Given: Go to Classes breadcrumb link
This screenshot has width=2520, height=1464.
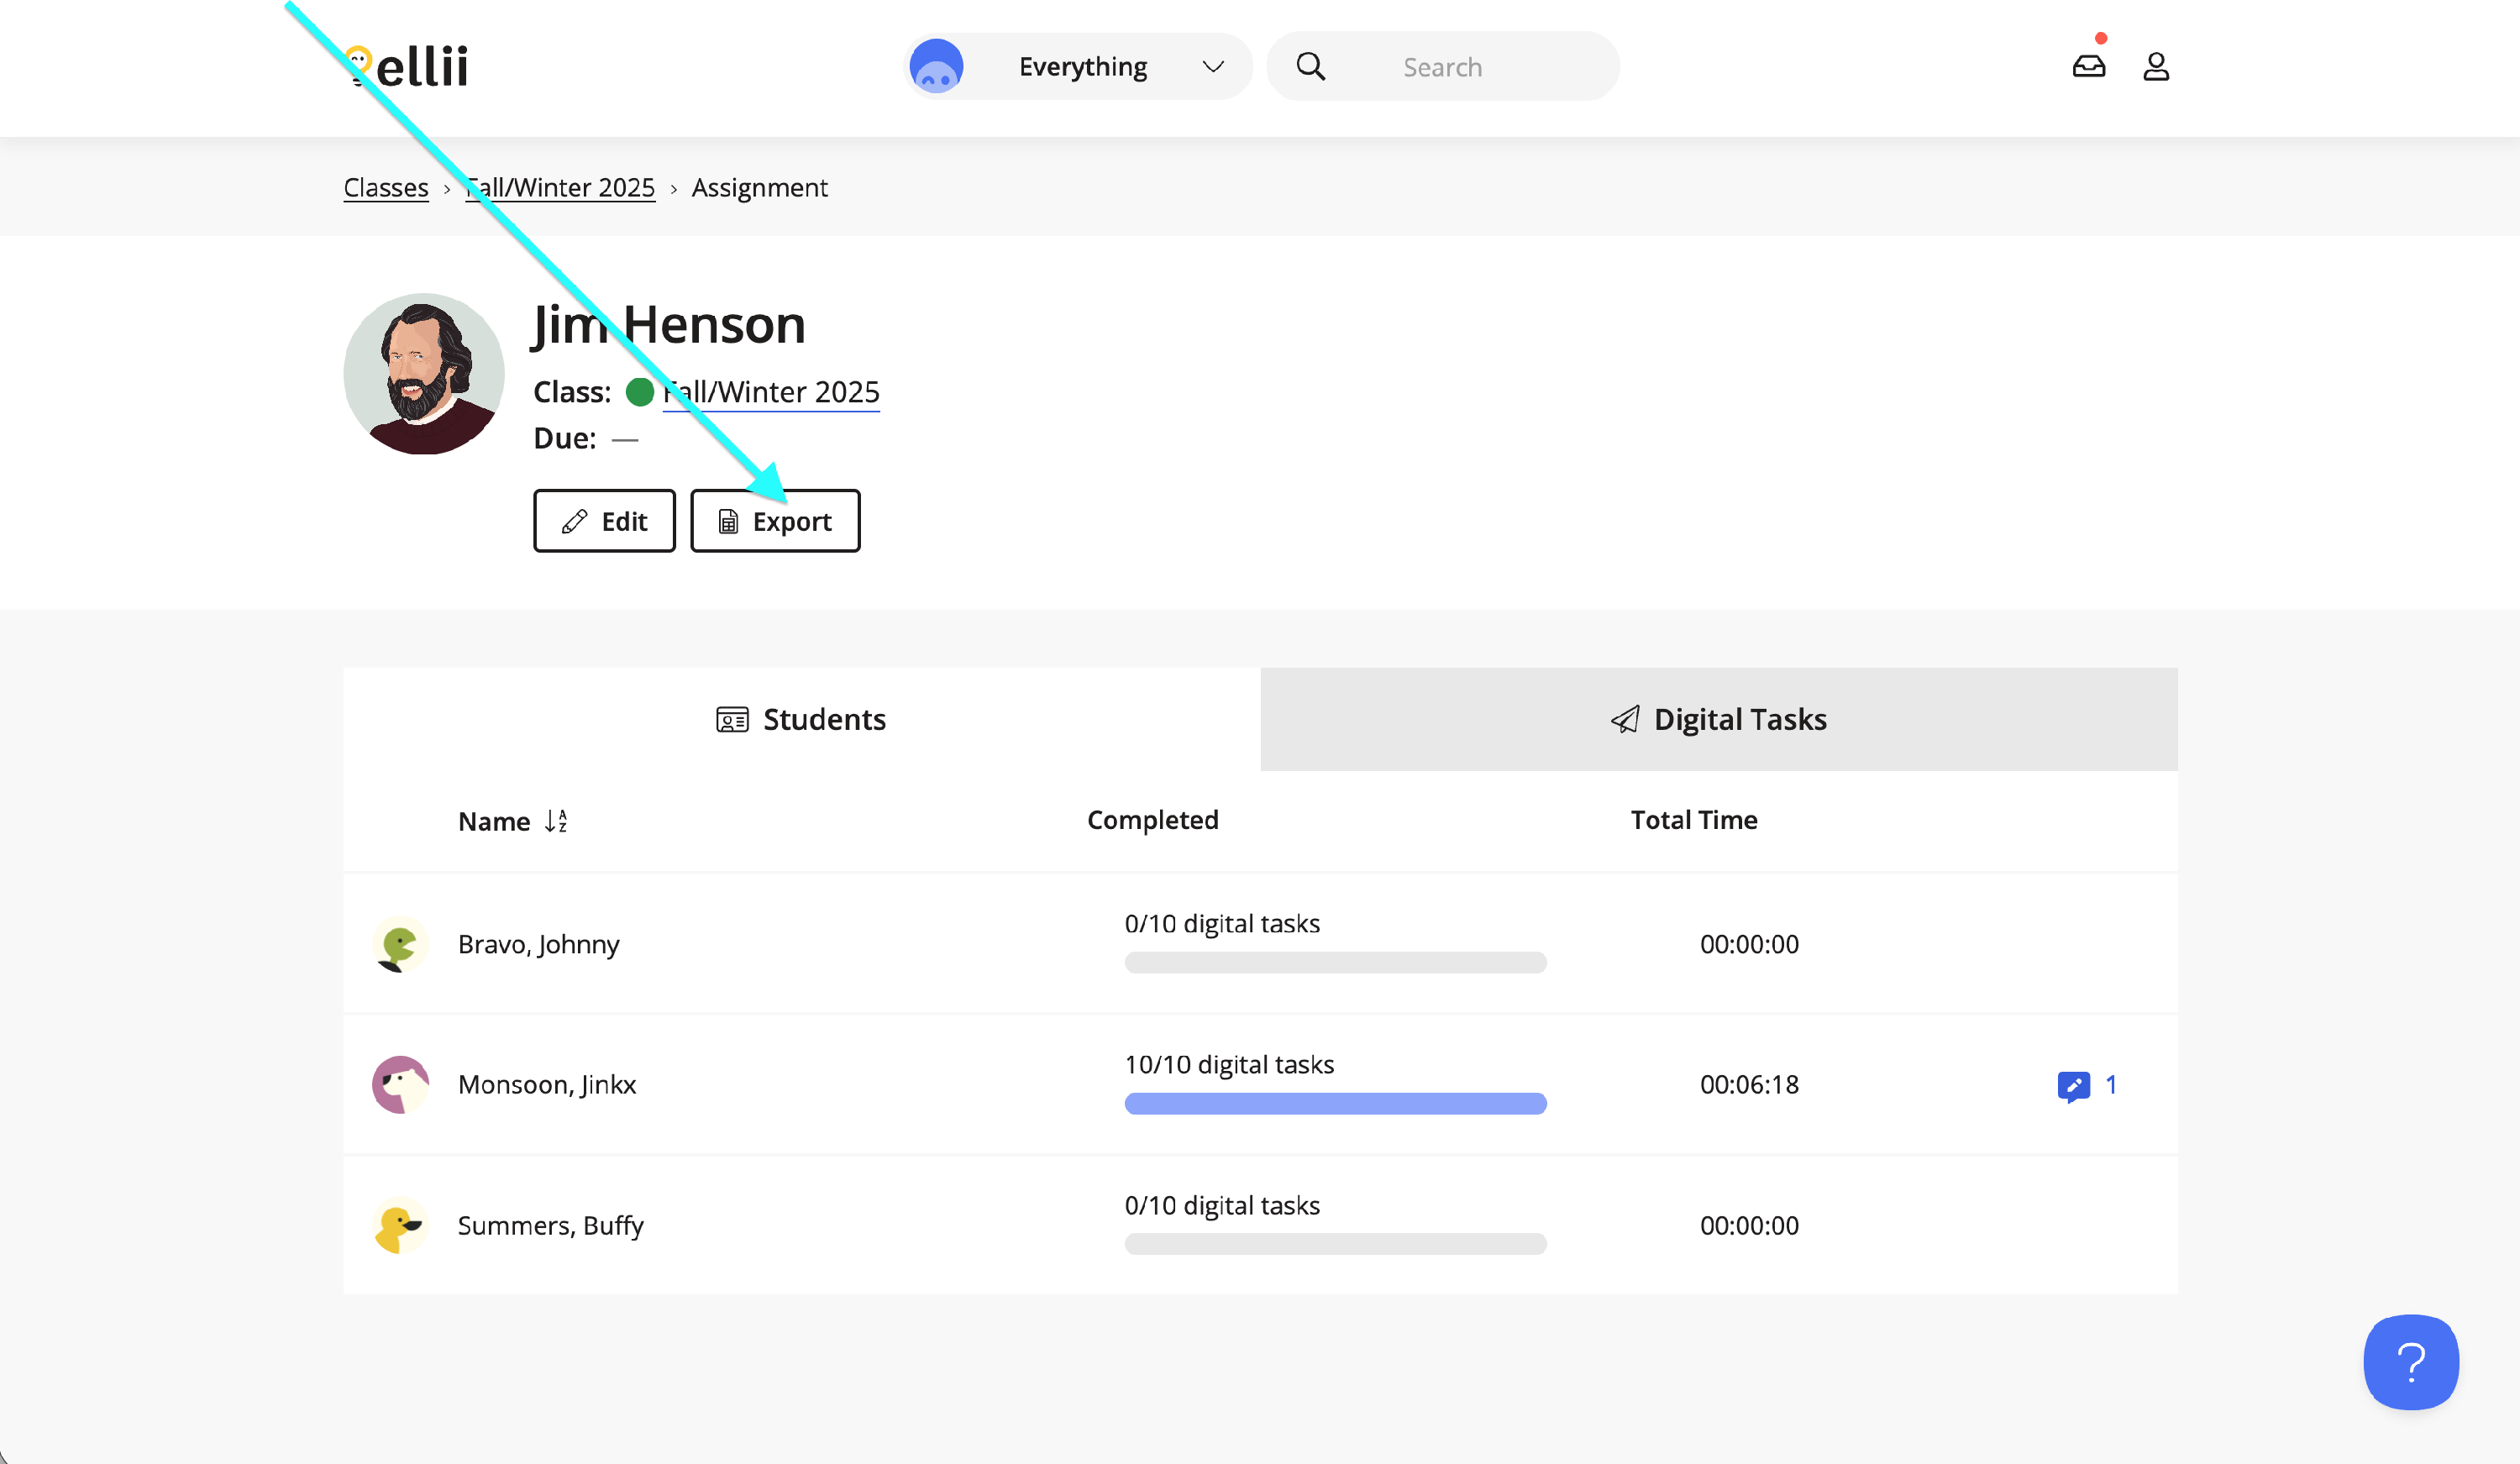Looking at the screenshot, I should pyautogui.click(x=386, y=187).
